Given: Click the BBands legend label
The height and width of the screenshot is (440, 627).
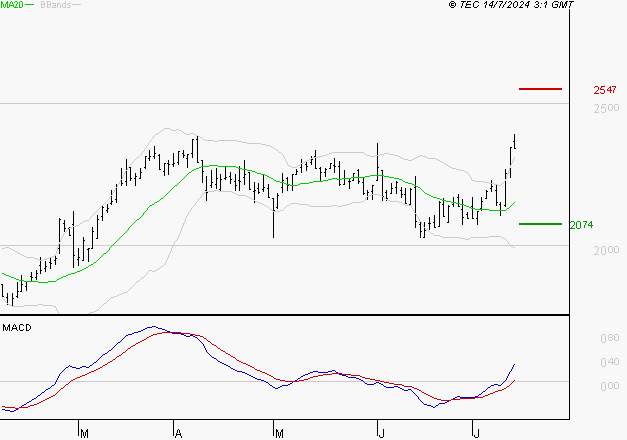Looking at the screenshot, I should pyautogui.click(x=56, y=5).
